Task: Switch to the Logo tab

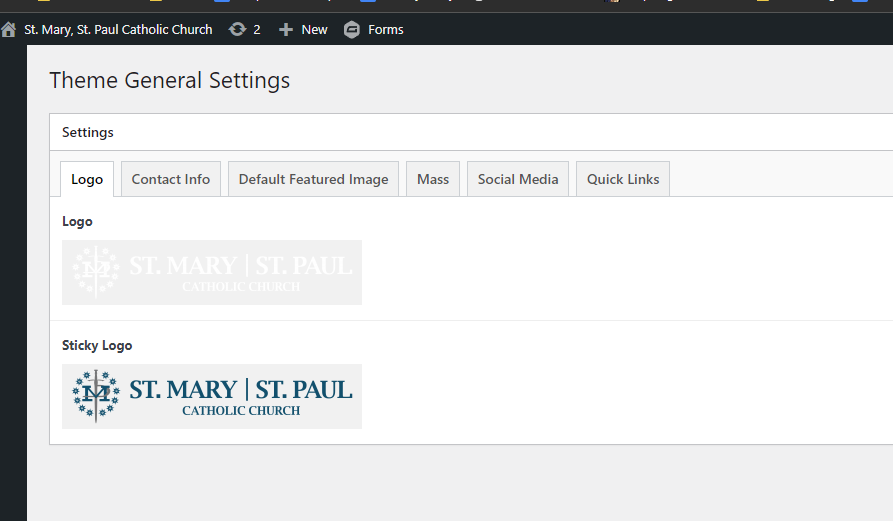Action: [x=87, y=179]
